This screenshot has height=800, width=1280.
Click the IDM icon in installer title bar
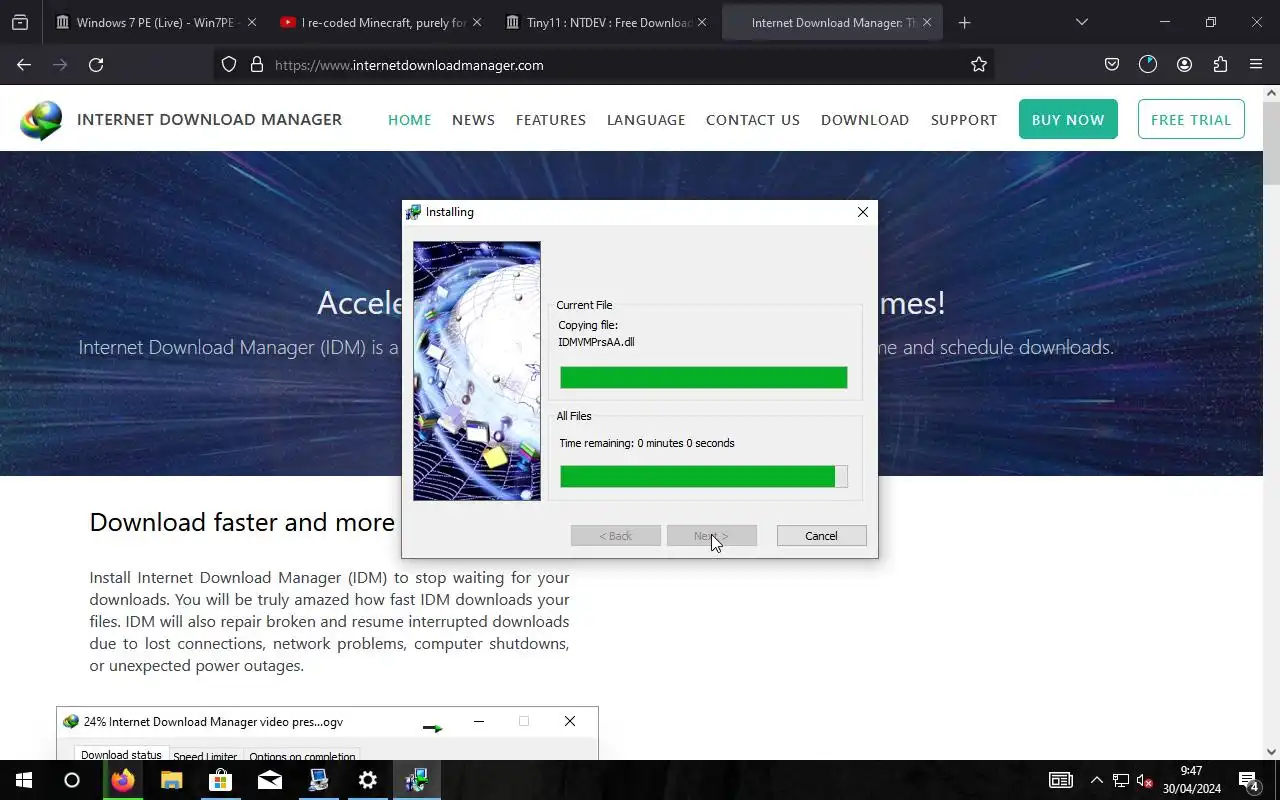pyautogui.click(x=413, y=212)
